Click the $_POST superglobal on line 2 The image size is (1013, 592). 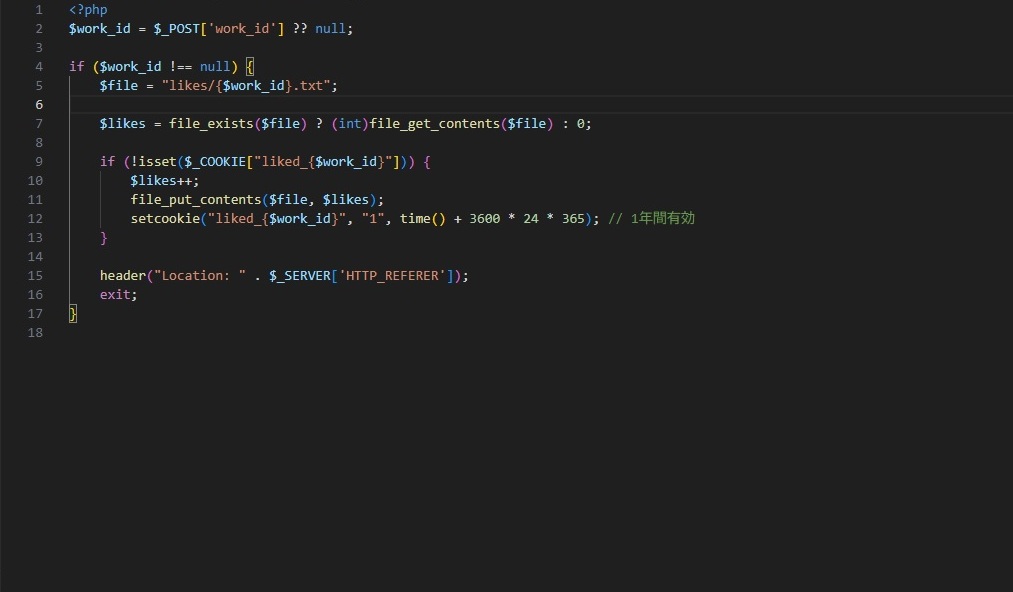tap(176, 28)
